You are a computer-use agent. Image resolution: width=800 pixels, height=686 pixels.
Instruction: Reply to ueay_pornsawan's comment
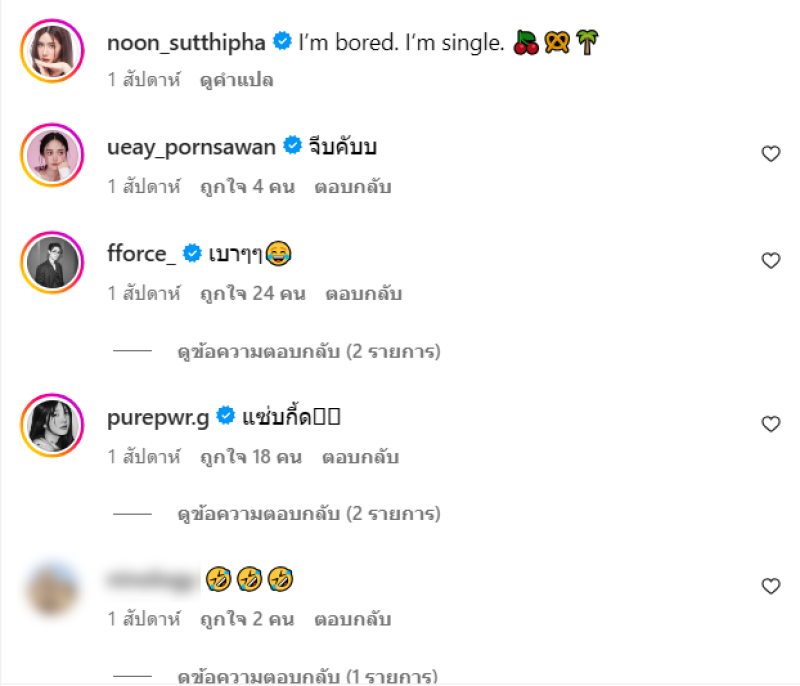[x=352, y=187]
